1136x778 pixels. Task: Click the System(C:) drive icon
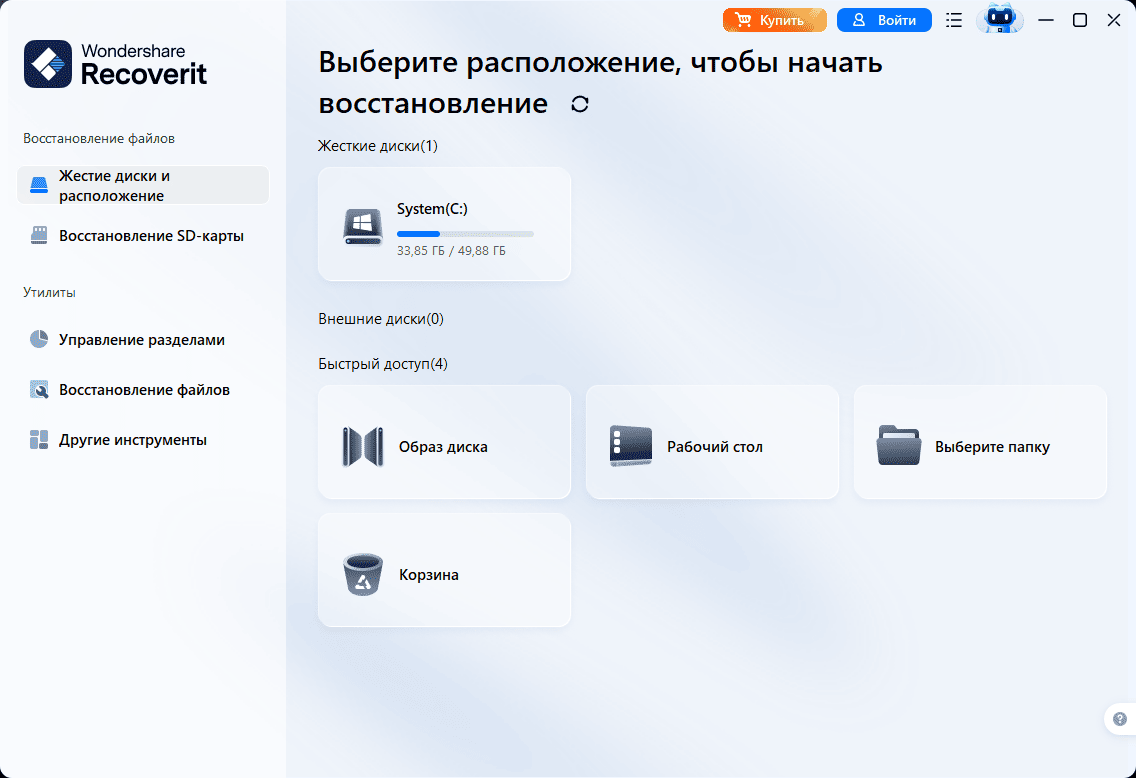(x=363, y=226)
